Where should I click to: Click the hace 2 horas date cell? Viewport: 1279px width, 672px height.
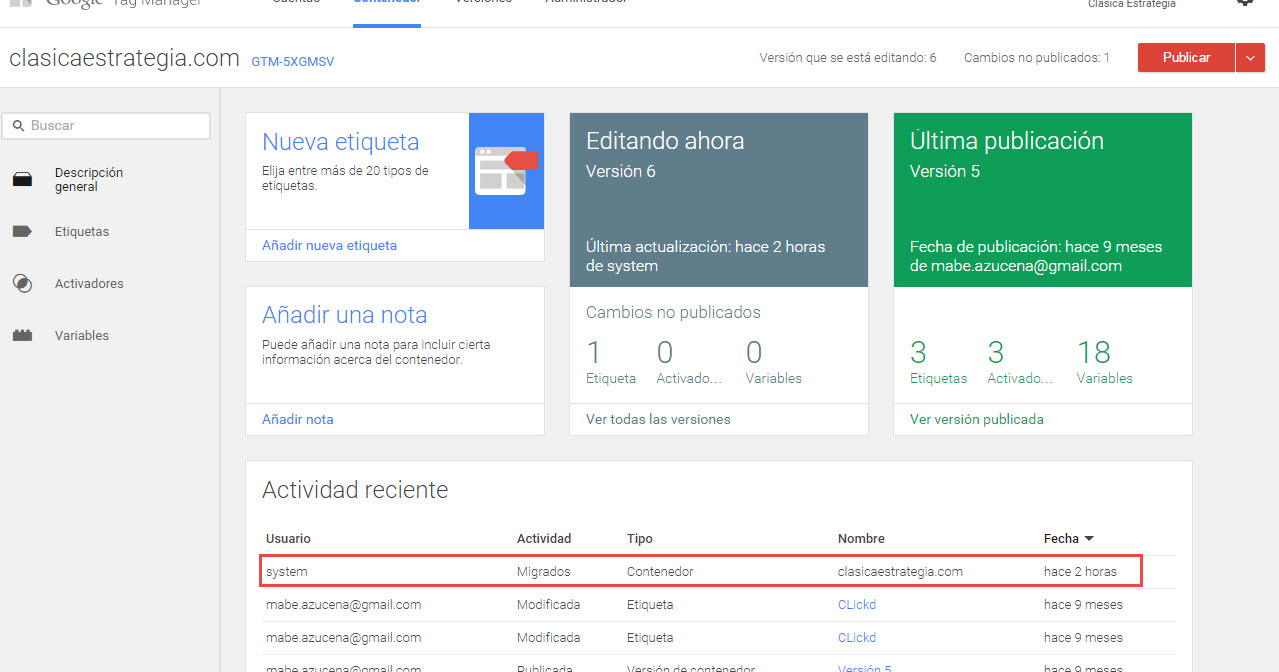[x=1080, y=572]
